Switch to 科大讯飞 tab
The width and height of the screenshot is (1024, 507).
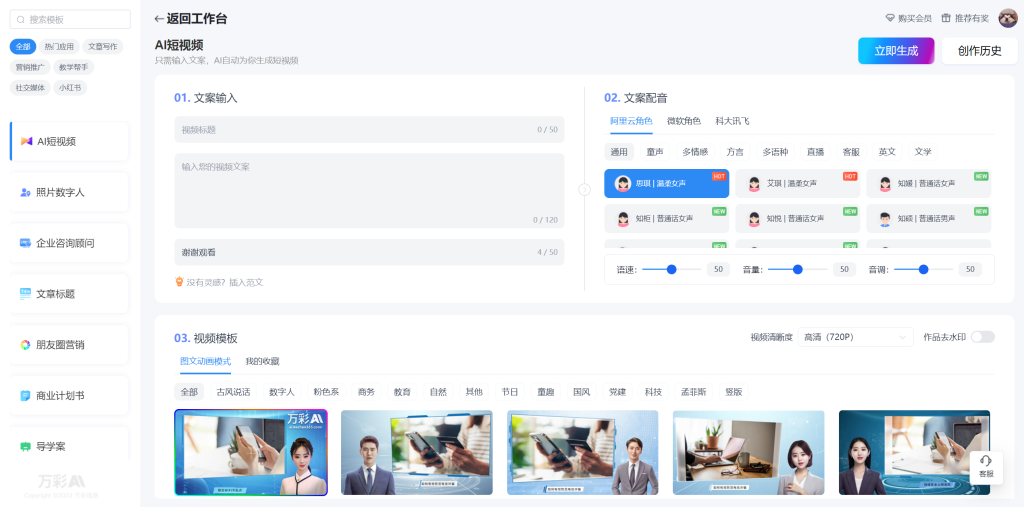tap(732, 121)
